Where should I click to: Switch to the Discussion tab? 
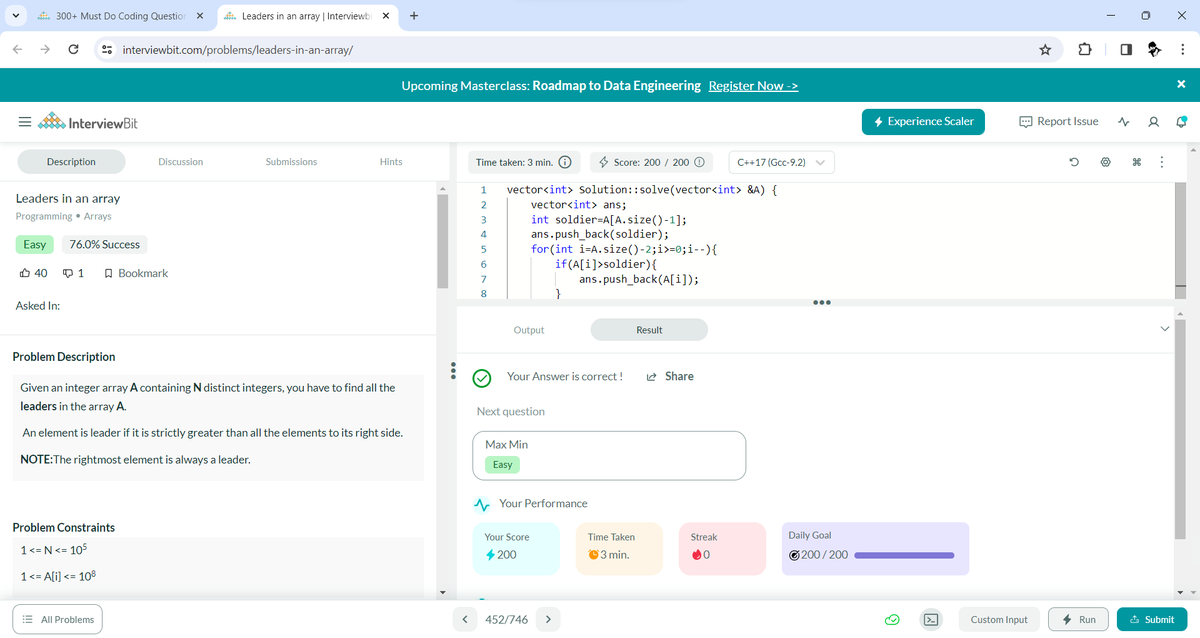click(181, 162)
